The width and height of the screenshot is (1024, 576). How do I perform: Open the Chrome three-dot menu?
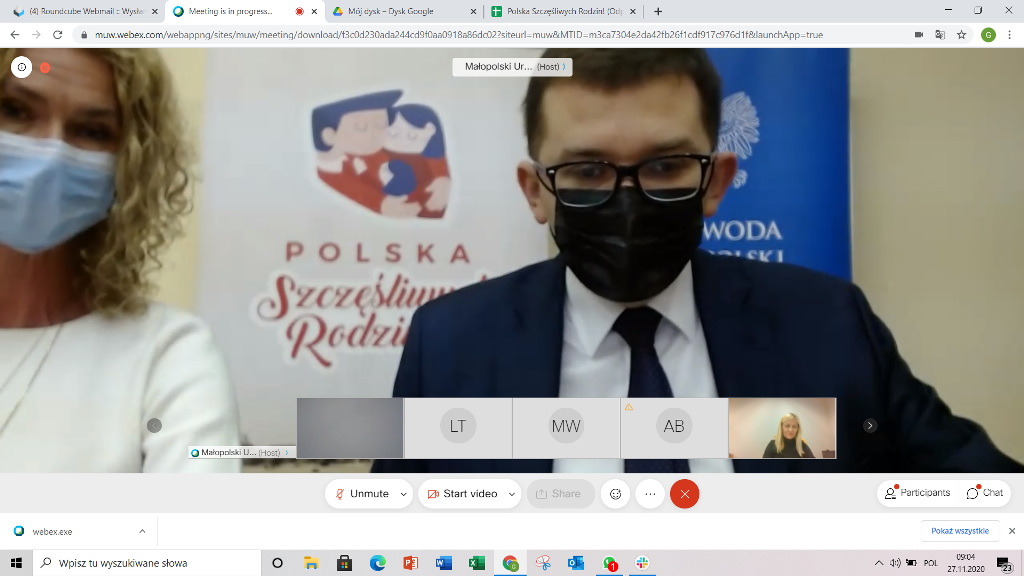tap(1010, 35)
